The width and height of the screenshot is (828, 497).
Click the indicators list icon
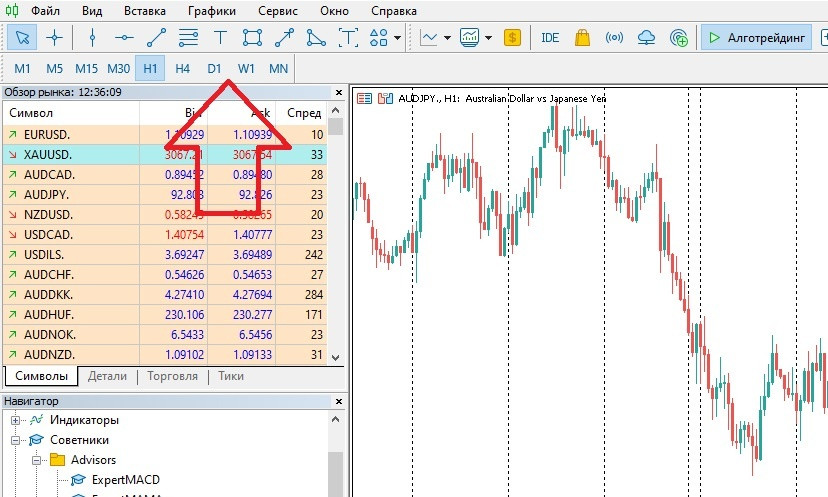[469, 37]
